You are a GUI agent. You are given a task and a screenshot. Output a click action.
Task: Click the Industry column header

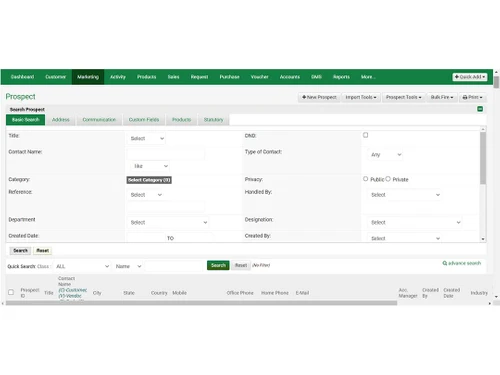pyautogui.click(x=479, y=293)
